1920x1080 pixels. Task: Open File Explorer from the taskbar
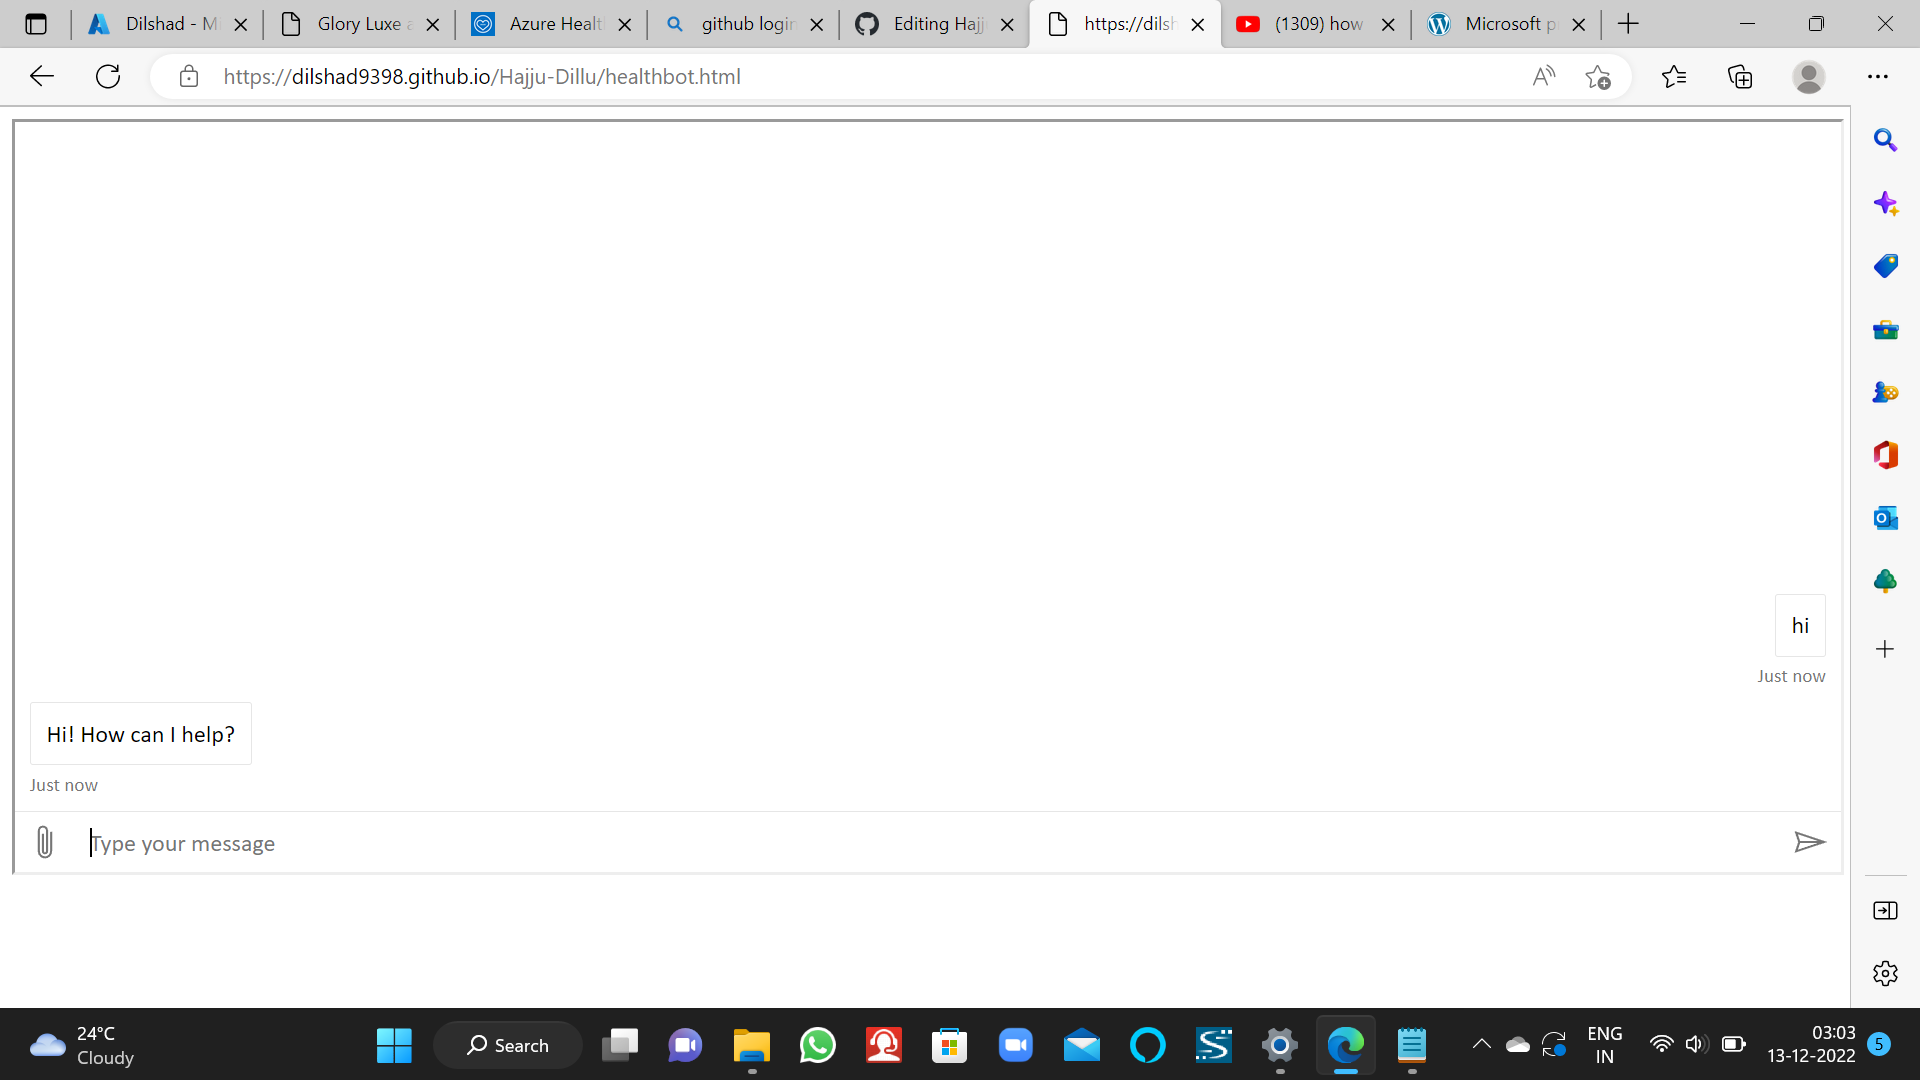(x=752, y=1045)
